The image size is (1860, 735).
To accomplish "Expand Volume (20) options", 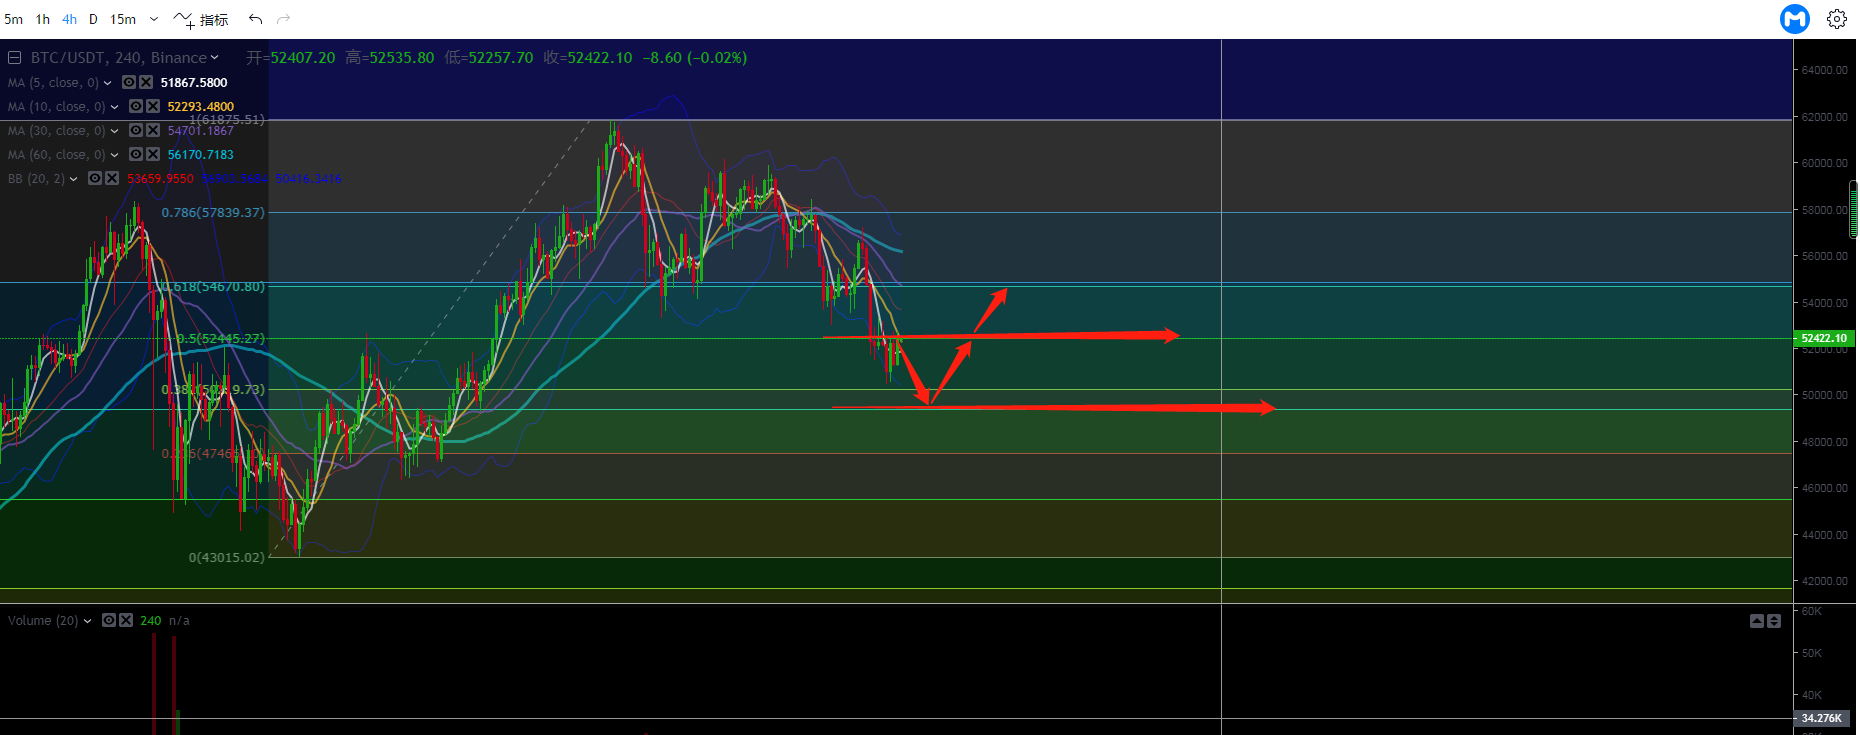I will pos(88,621).
